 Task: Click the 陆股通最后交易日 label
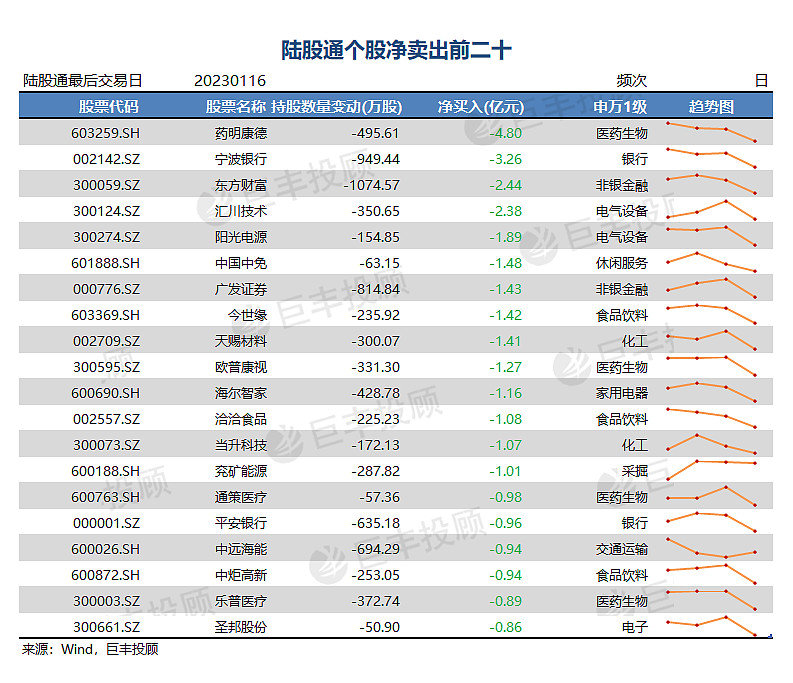[82, 80]
